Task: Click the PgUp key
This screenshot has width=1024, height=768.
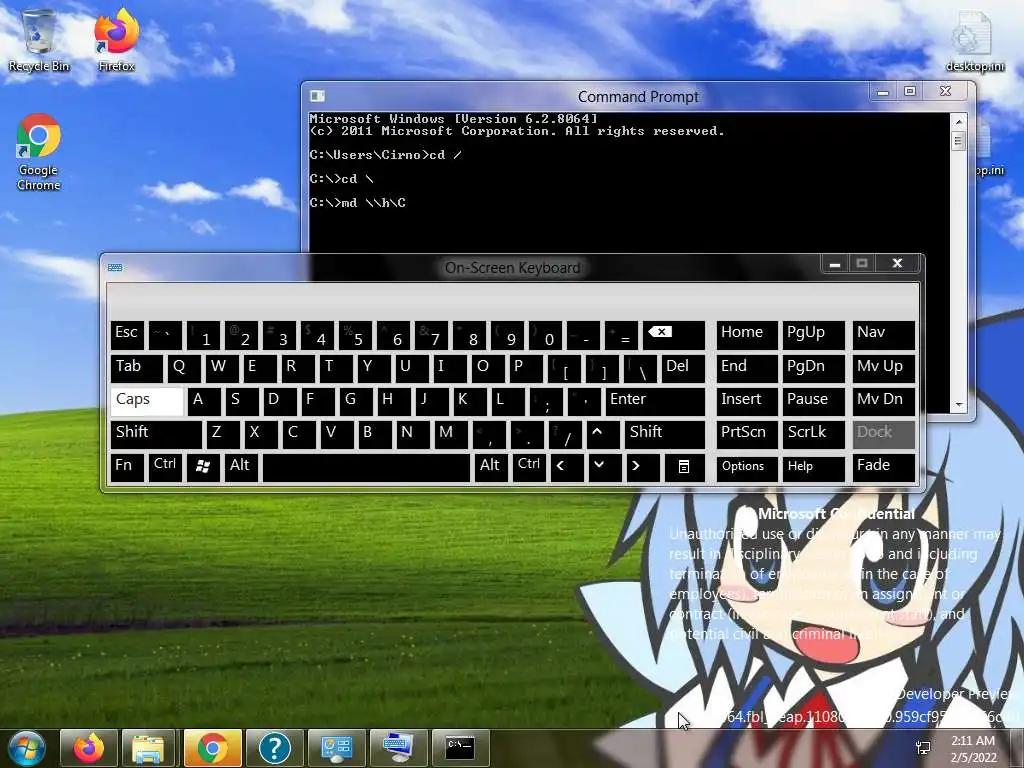Action: click(x=813, y=336)
